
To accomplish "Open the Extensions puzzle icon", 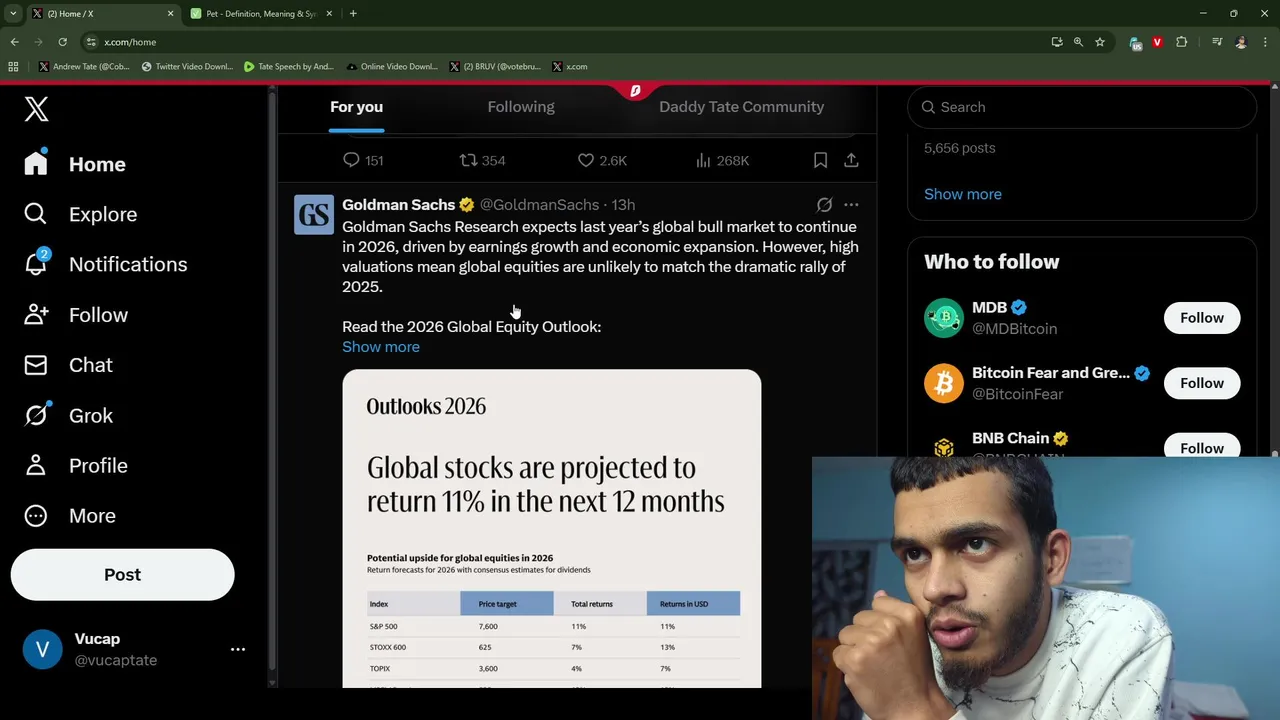I will [1181, 42].
